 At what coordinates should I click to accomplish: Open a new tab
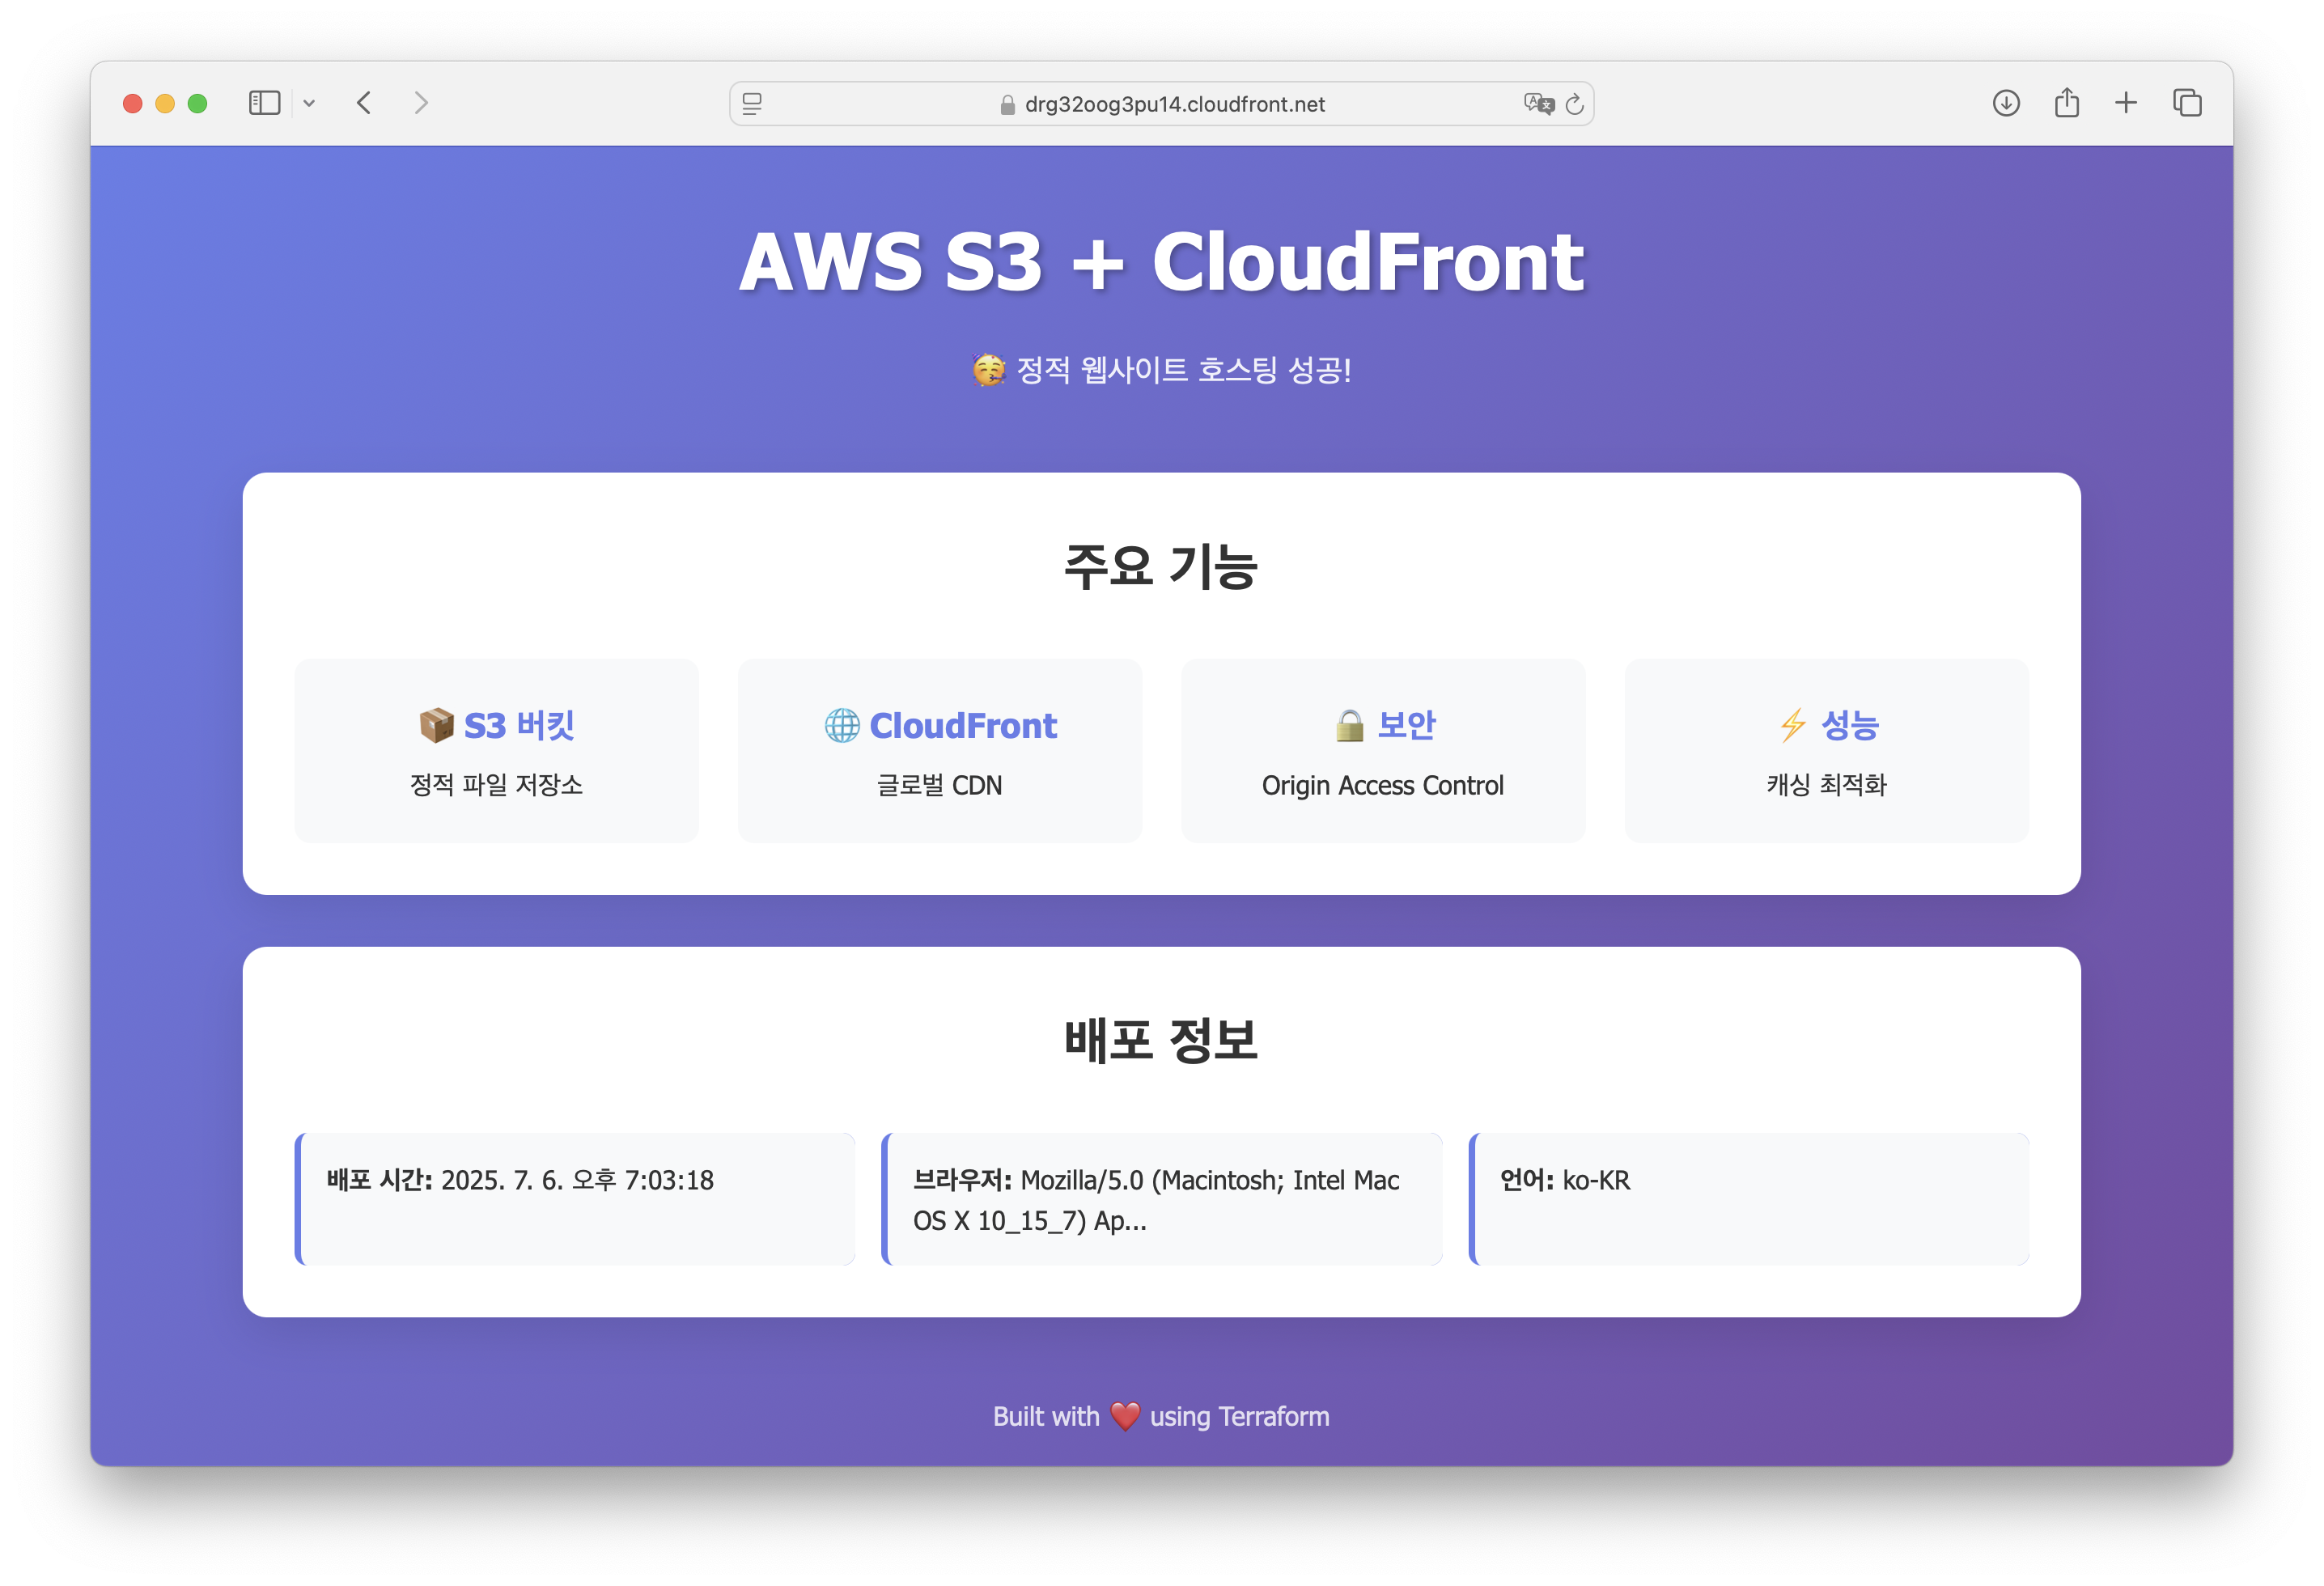point(2126,103)
